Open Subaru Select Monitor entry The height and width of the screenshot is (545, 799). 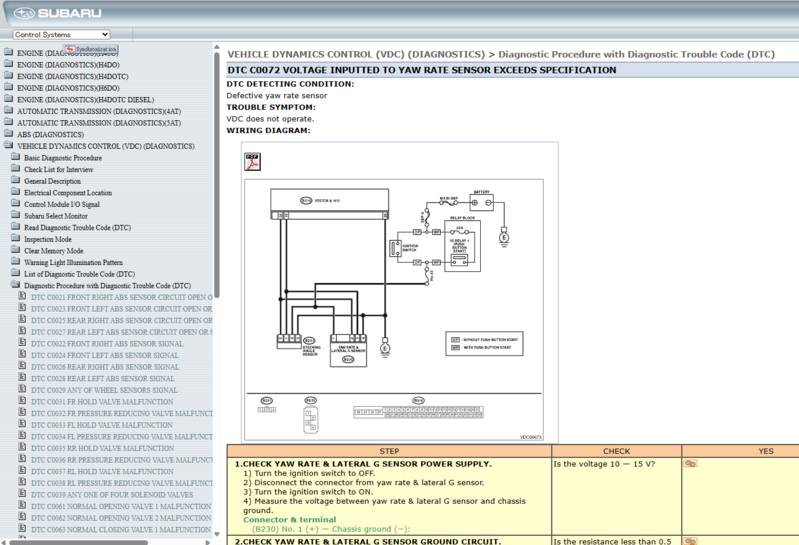click(x=56, y=216)
